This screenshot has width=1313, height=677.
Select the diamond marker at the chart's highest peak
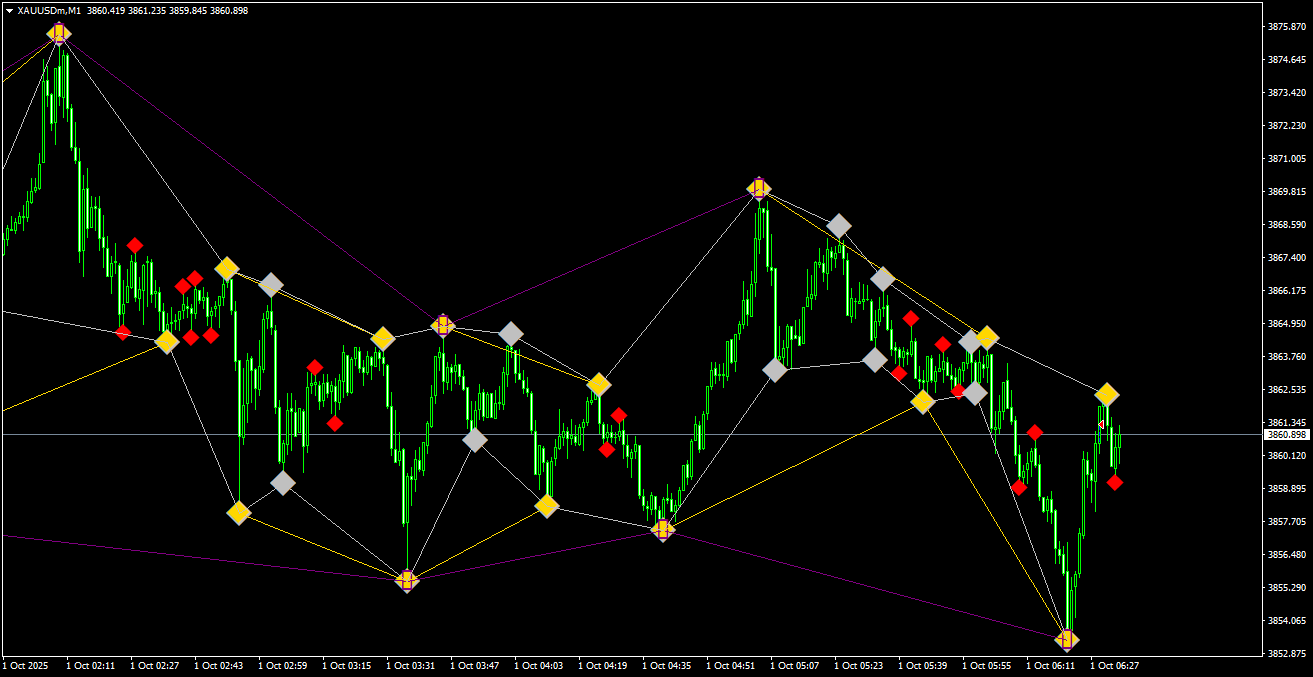pyautogui.click(x=59, y=34)
